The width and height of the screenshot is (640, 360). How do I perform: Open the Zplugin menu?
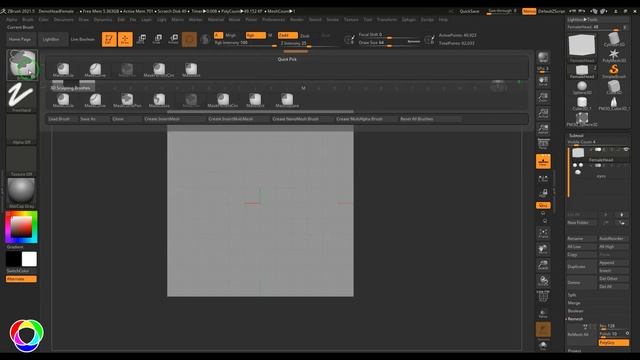(x=408, y=20)
